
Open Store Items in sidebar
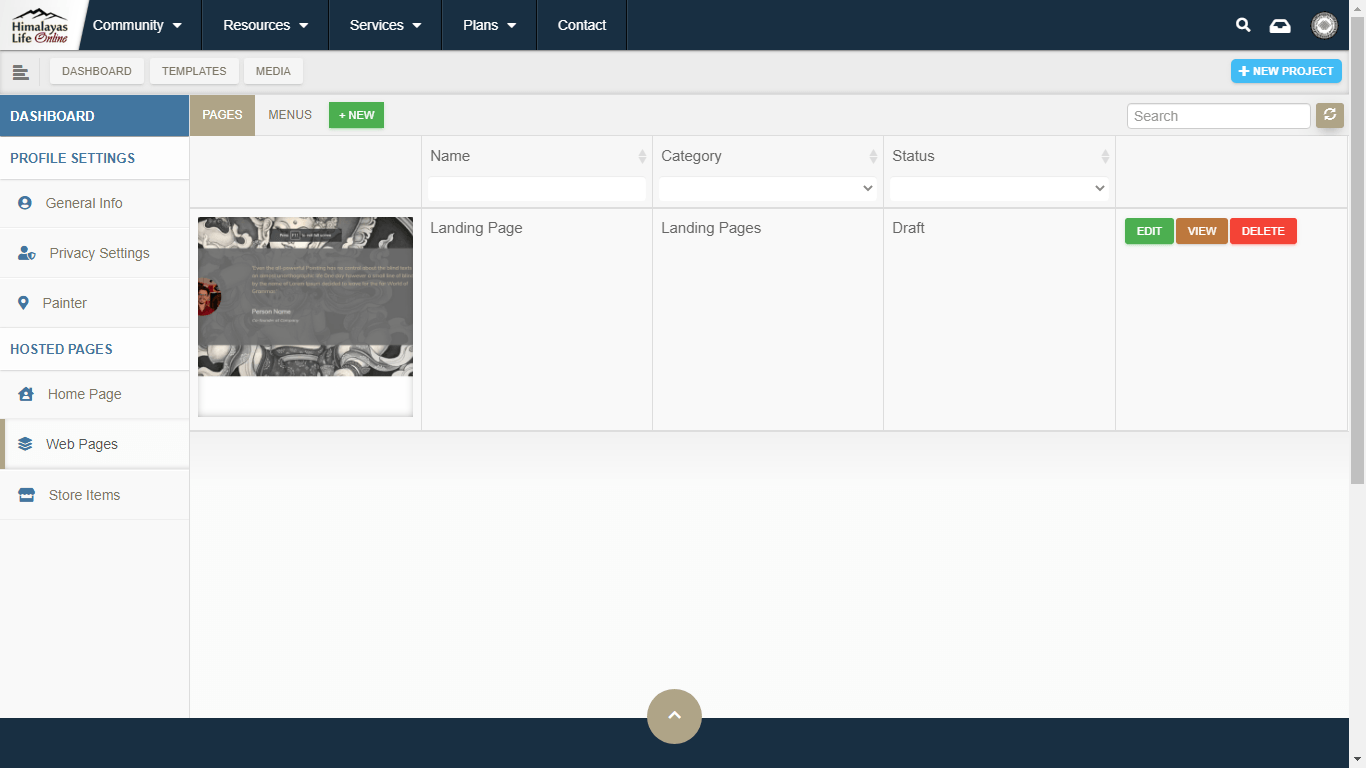[x=84, y=495]
